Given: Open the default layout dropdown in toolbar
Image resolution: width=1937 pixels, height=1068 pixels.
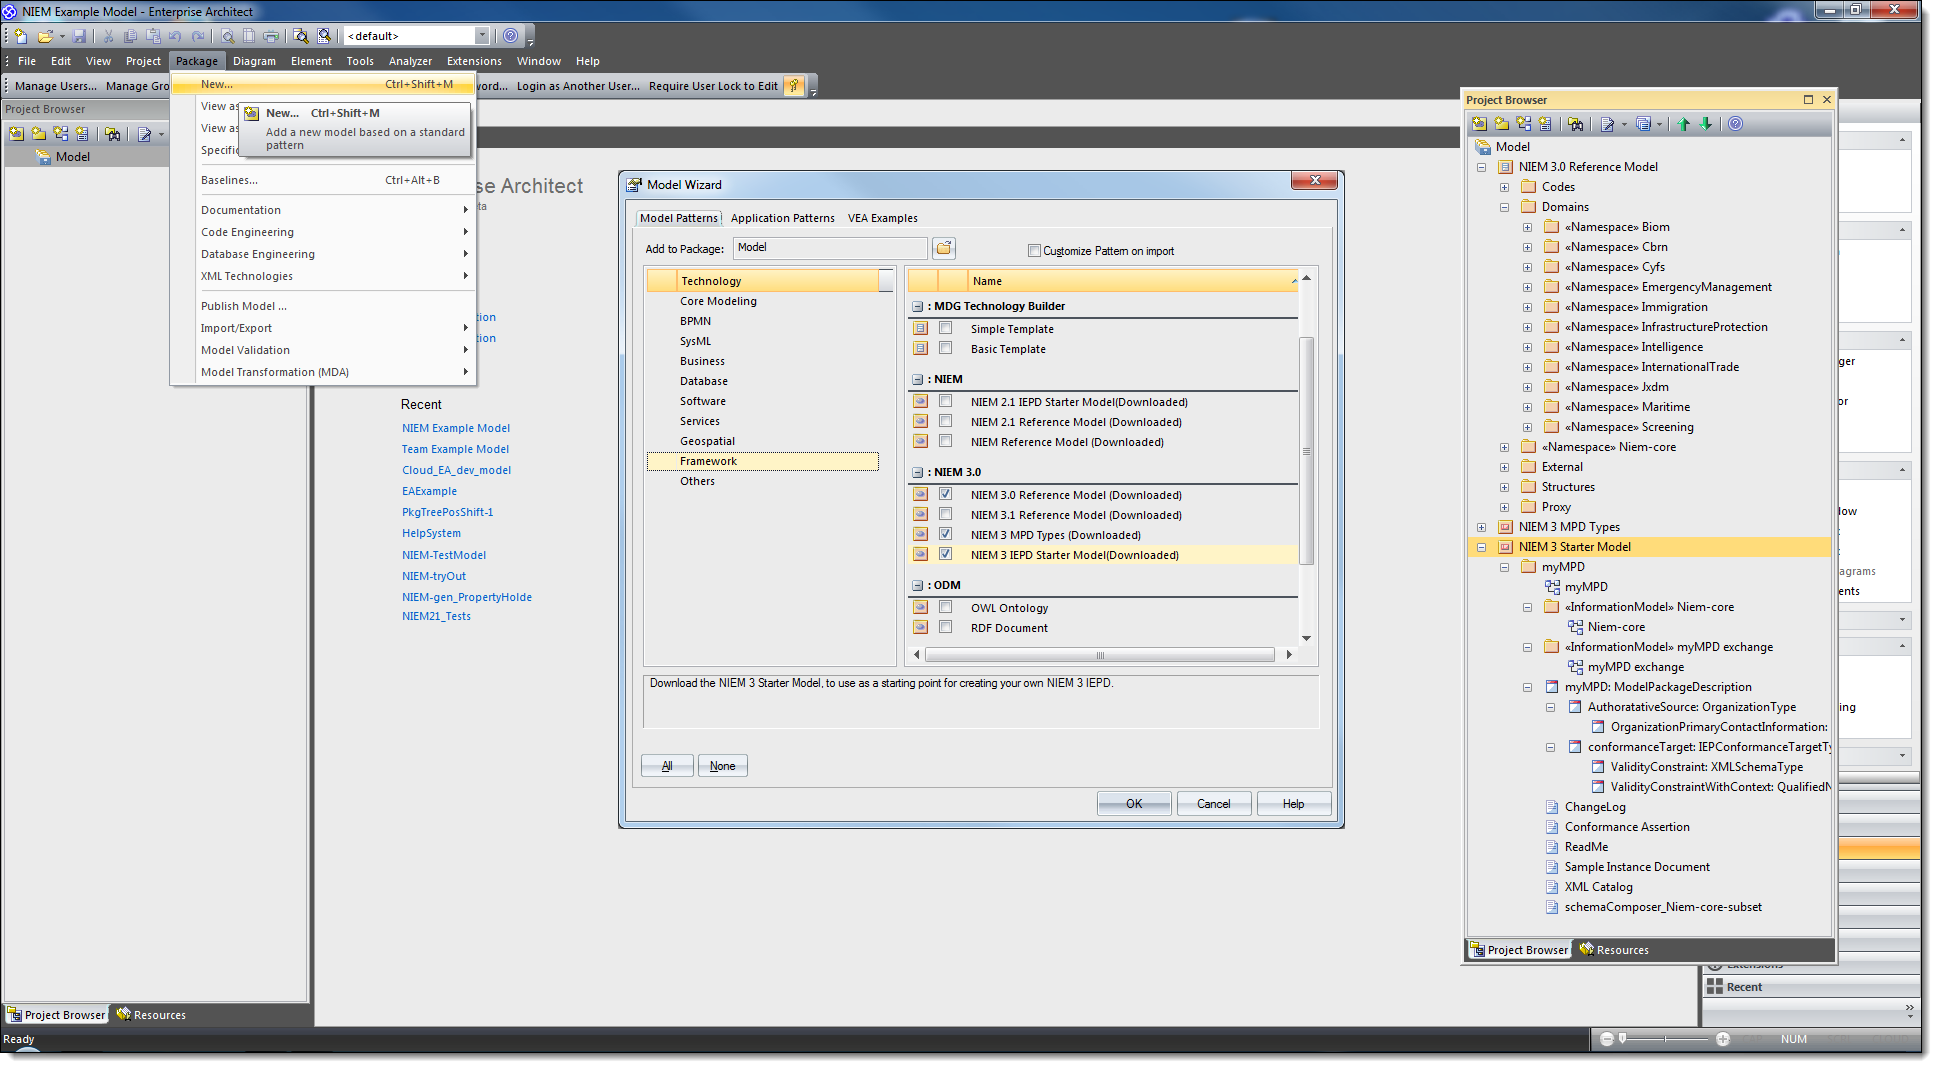Looking at the screenshot, I should click(x=482, y=36).
